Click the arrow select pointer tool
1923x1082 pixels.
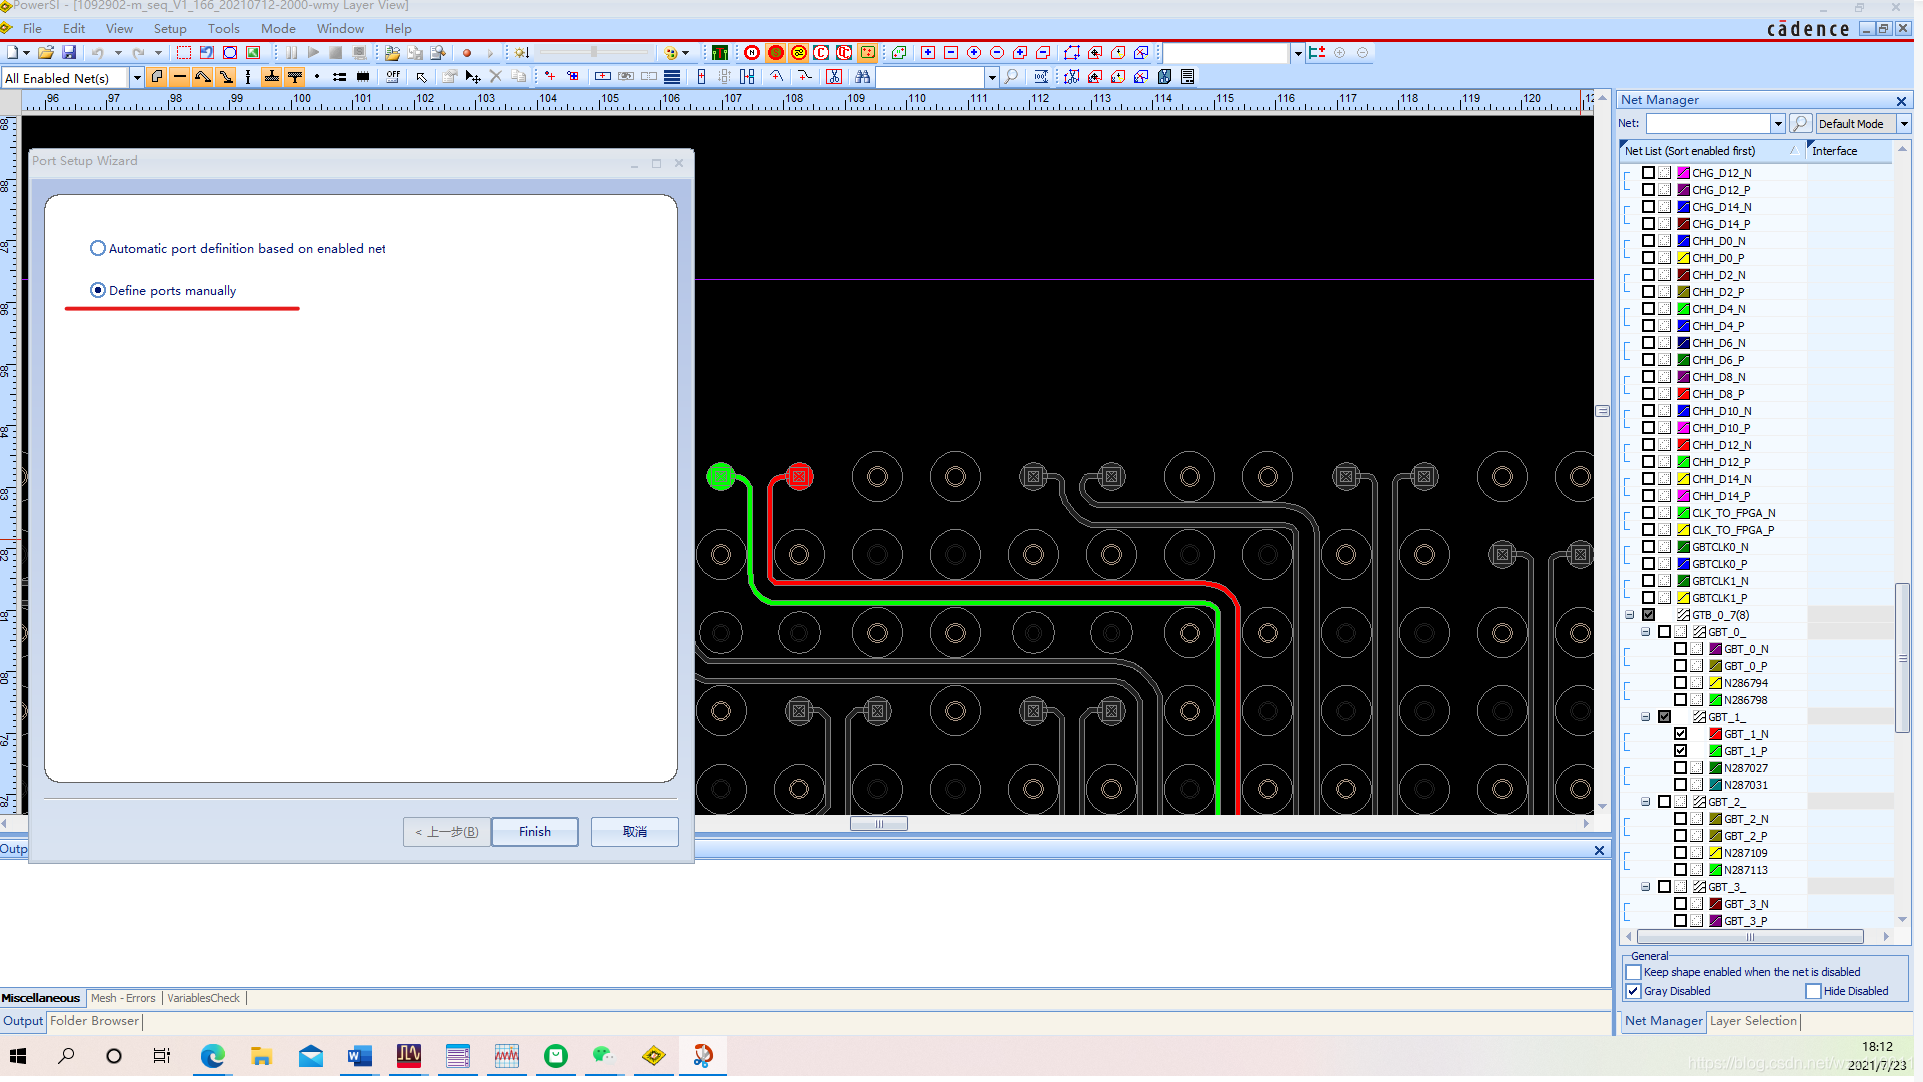[422, 77]
